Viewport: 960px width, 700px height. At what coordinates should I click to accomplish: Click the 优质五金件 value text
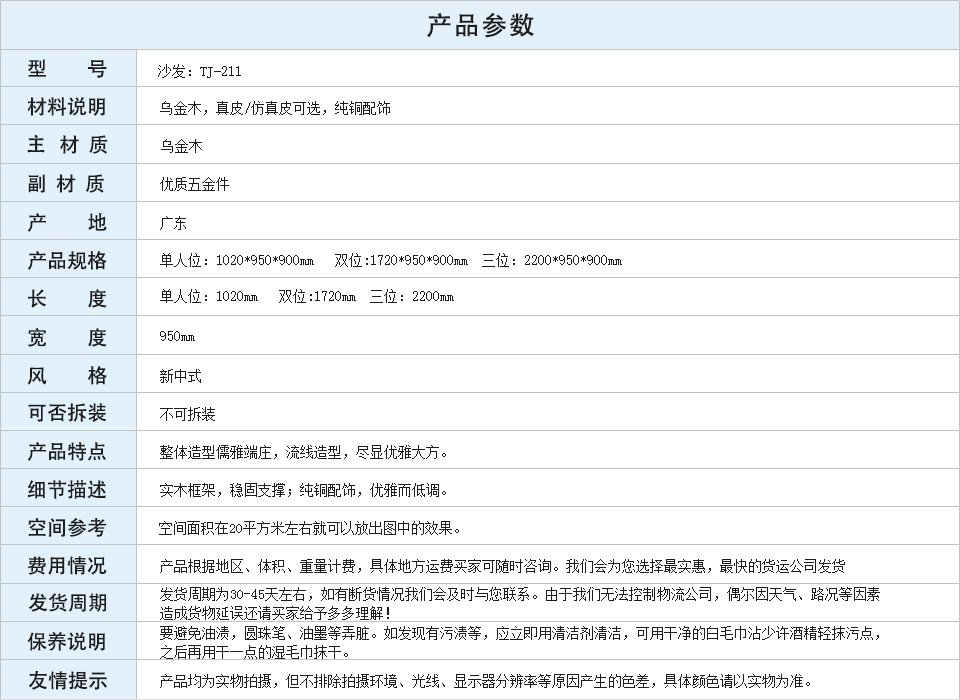tap(194, 184)
